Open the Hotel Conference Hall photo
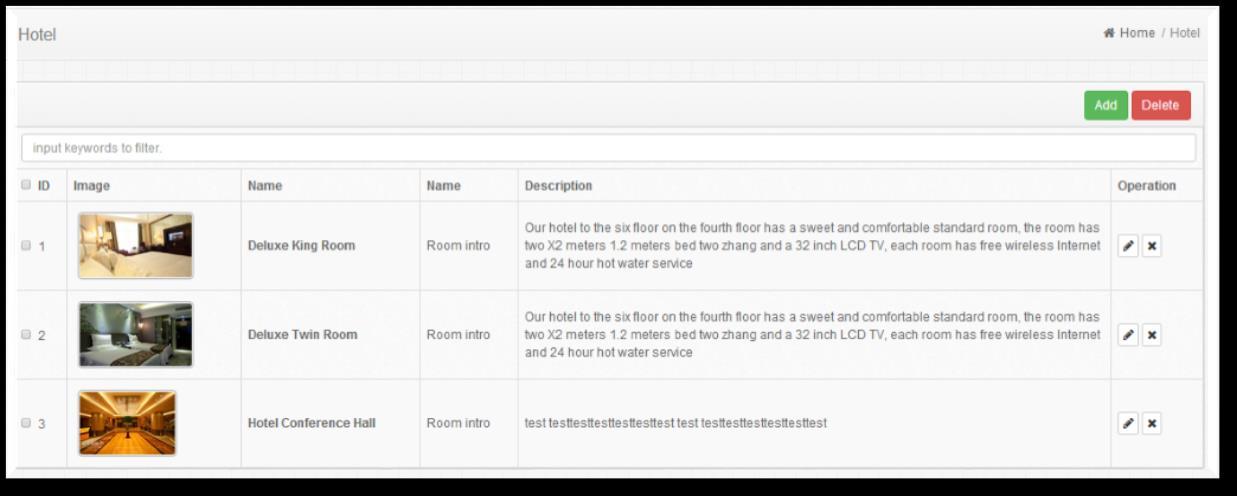This screenshot has width=1237, height=496. (127, 423)
